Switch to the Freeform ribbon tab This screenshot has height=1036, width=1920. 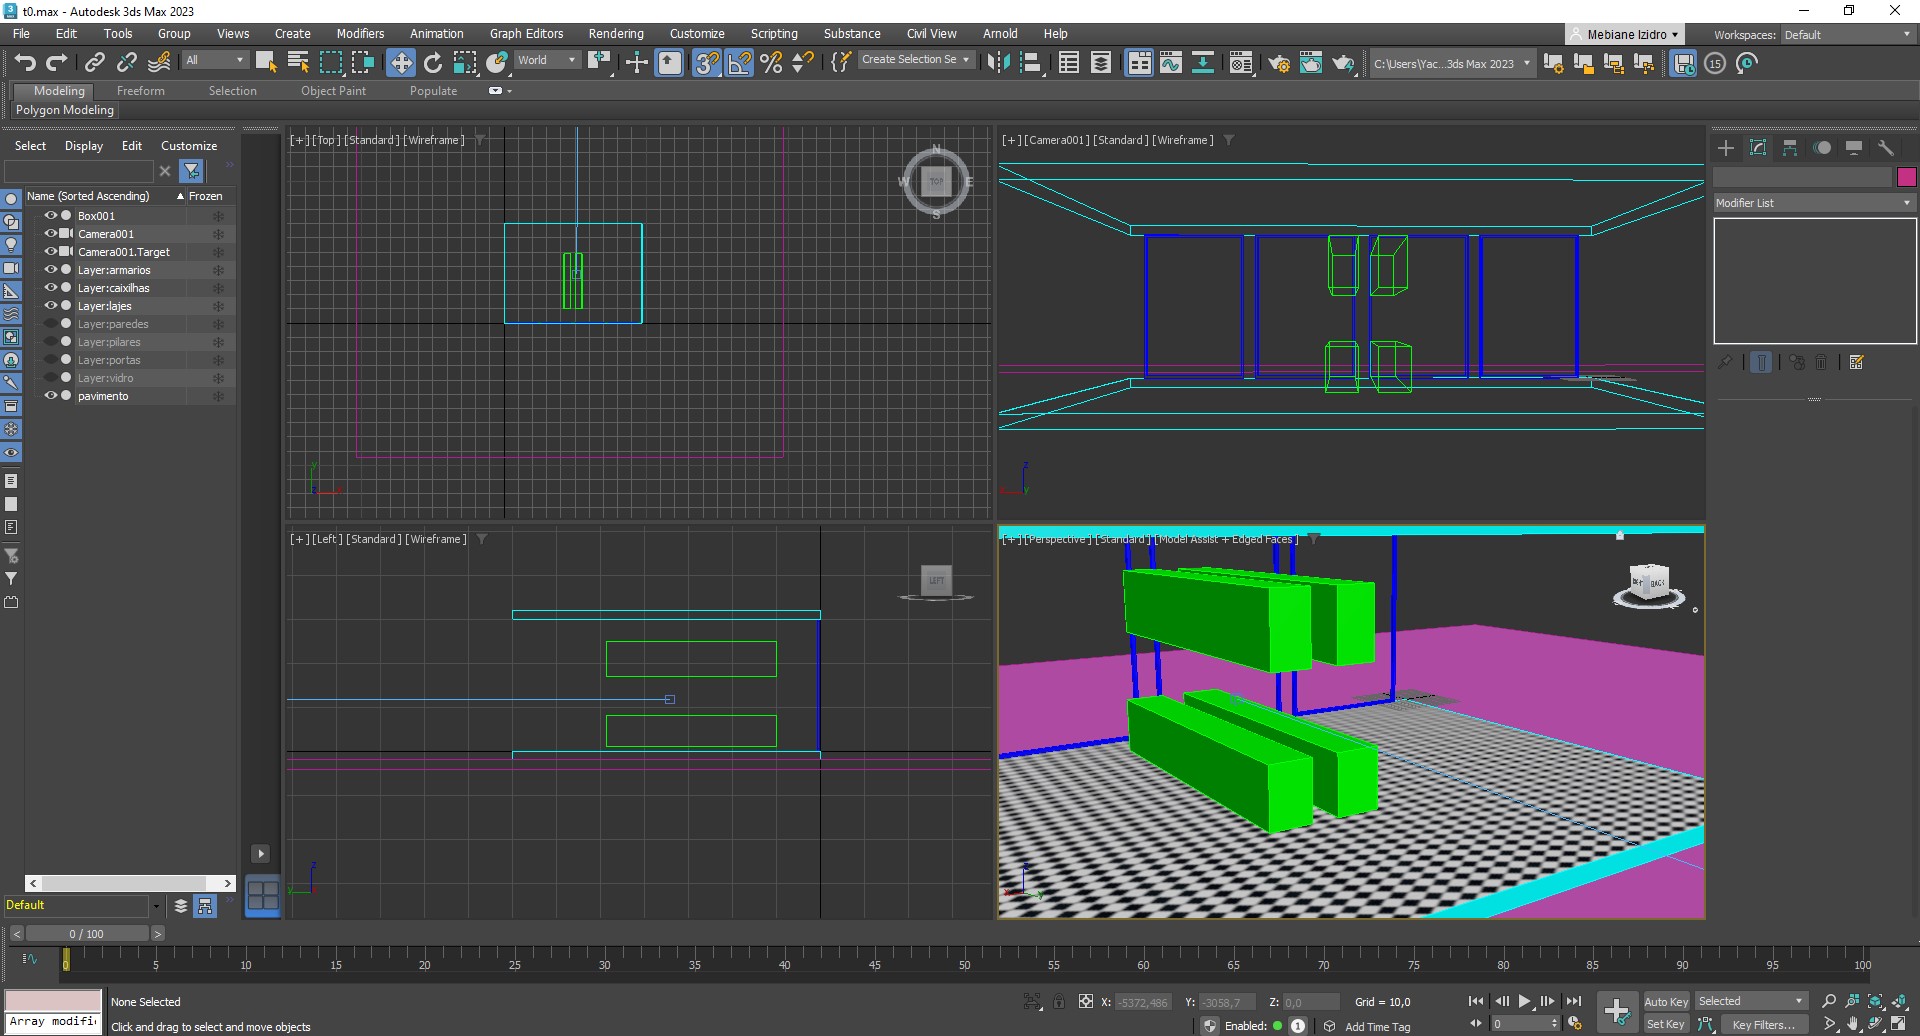tap(140, 91)
